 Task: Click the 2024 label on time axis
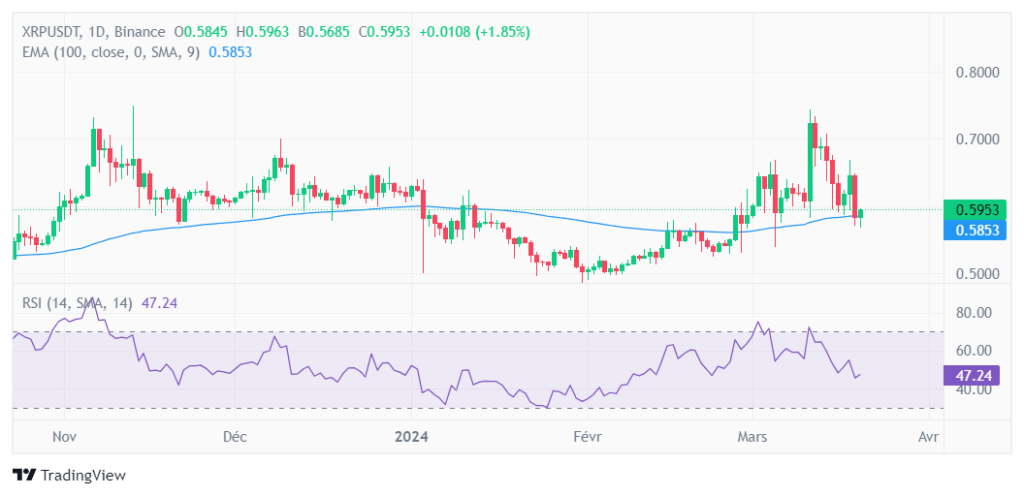tap(411, 437)
